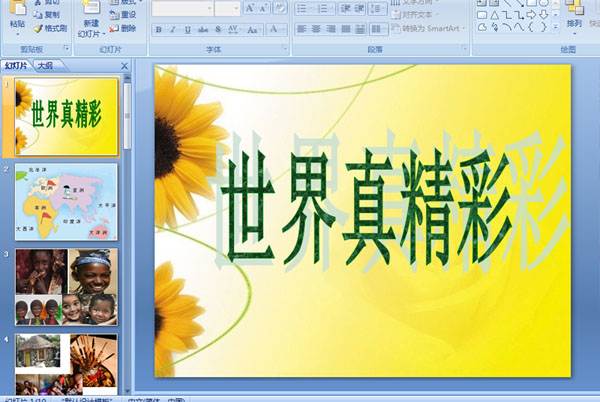Select the elbow connector shape
Screen dimensions: 600x402
click(x=507, y=15)
